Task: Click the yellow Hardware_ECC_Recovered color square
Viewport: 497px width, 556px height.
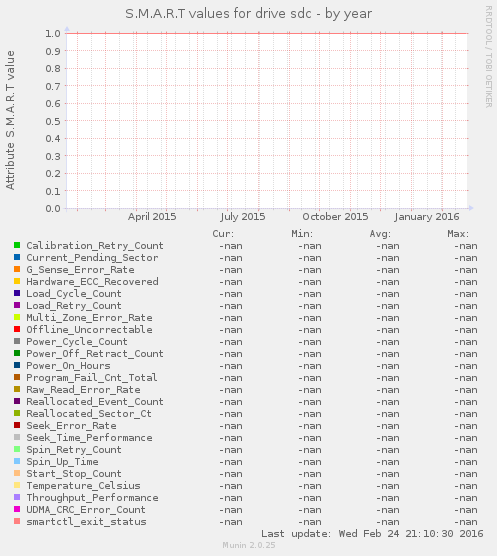Action: 17,281
